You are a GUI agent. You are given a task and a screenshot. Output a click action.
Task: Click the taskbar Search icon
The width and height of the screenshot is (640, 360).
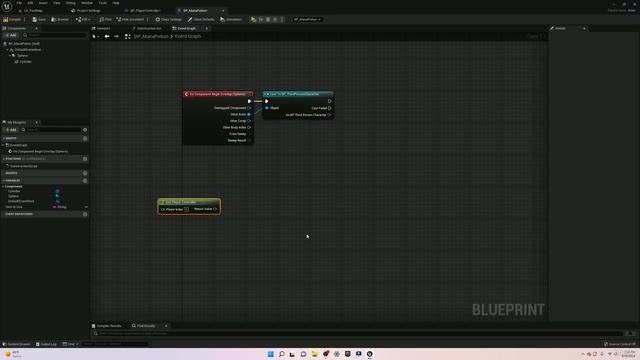click(x=282, y=354)
